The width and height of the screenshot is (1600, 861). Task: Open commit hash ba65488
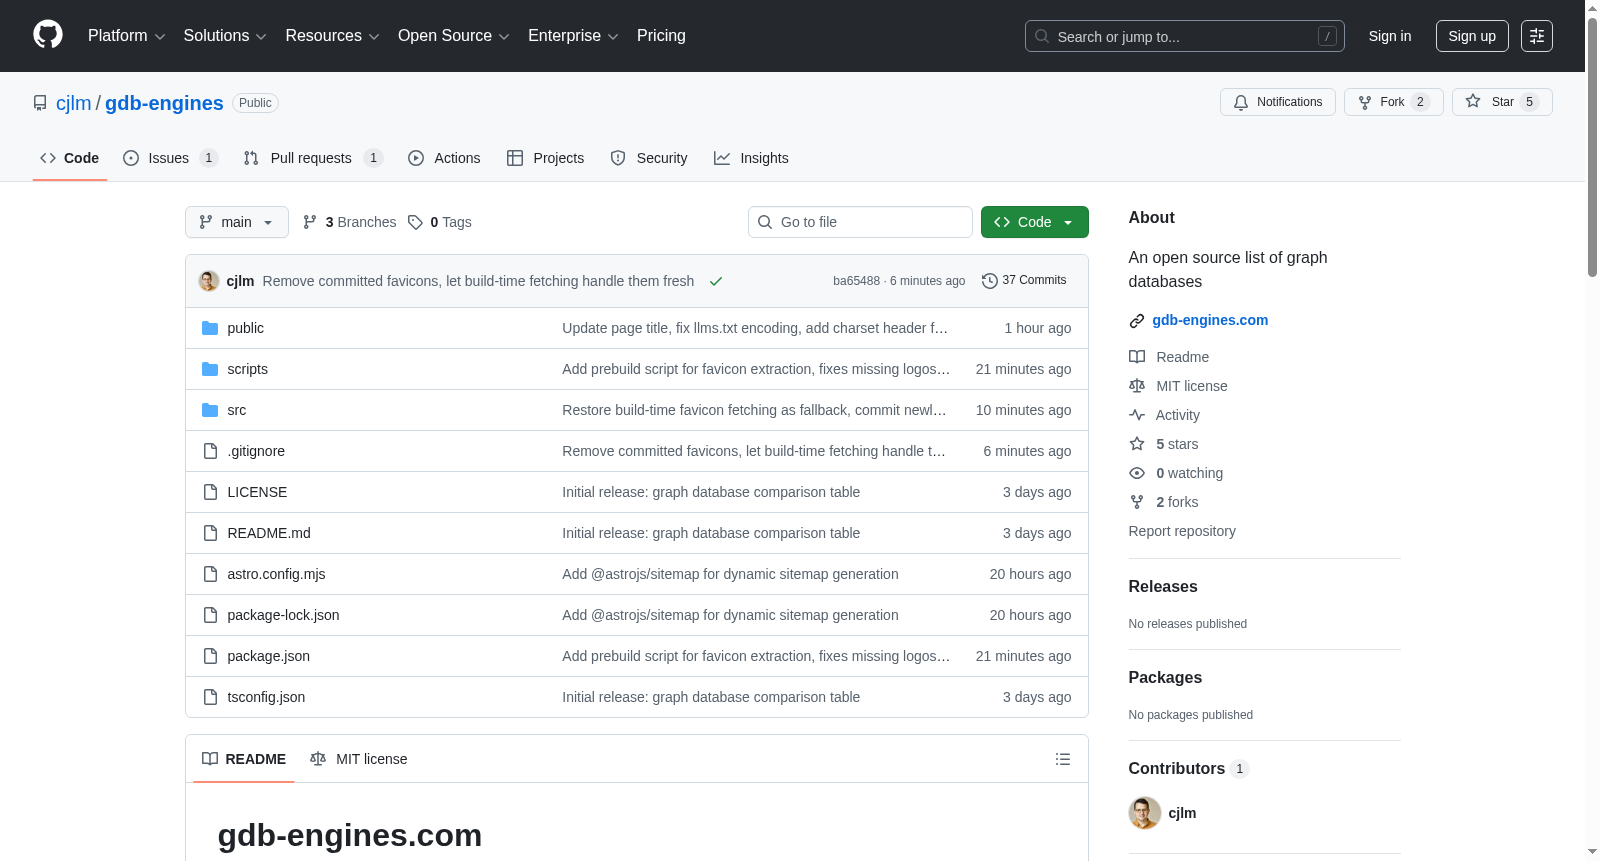click(x=856, y=281)
